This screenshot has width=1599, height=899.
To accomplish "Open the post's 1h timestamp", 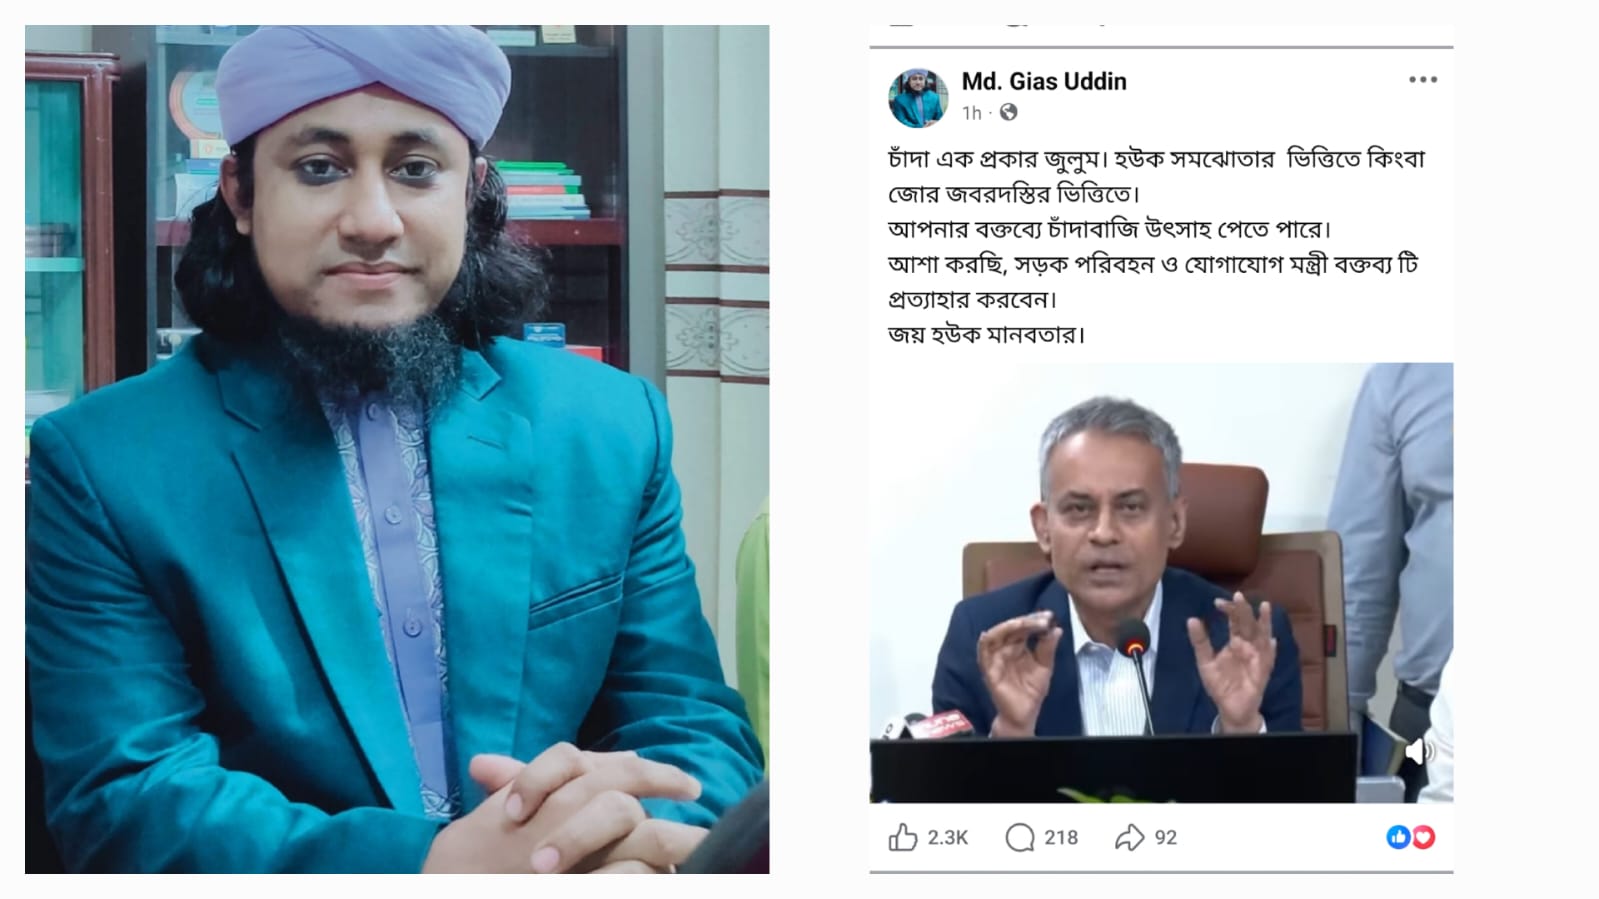I will pos(972,113).
